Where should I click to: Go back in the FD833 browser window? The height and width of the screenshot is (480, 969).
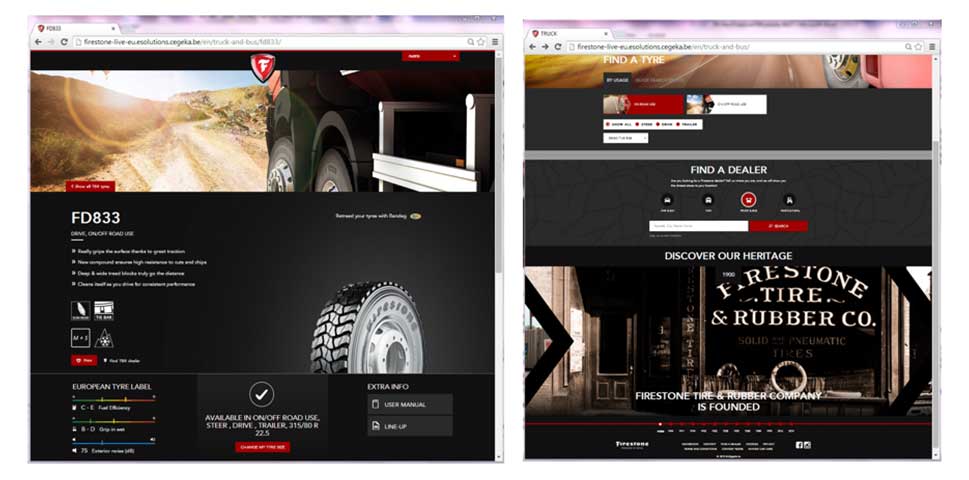pyautogui.click(x=39, y=42)
